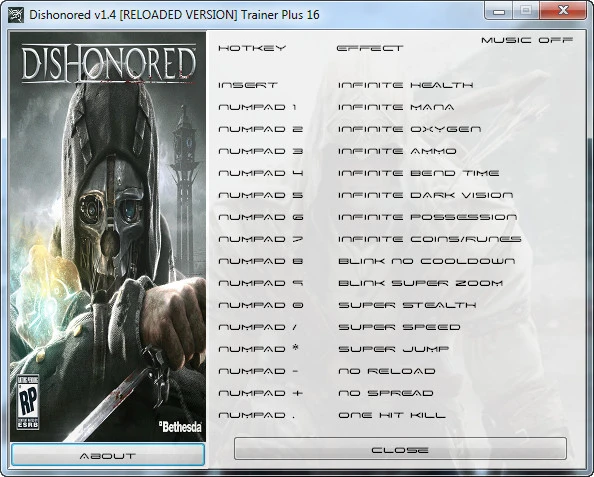Select the Blink No Cooldown effect text
Image resolution: width=594 pixels, height=477 pixels.
(x=427, y=261)
